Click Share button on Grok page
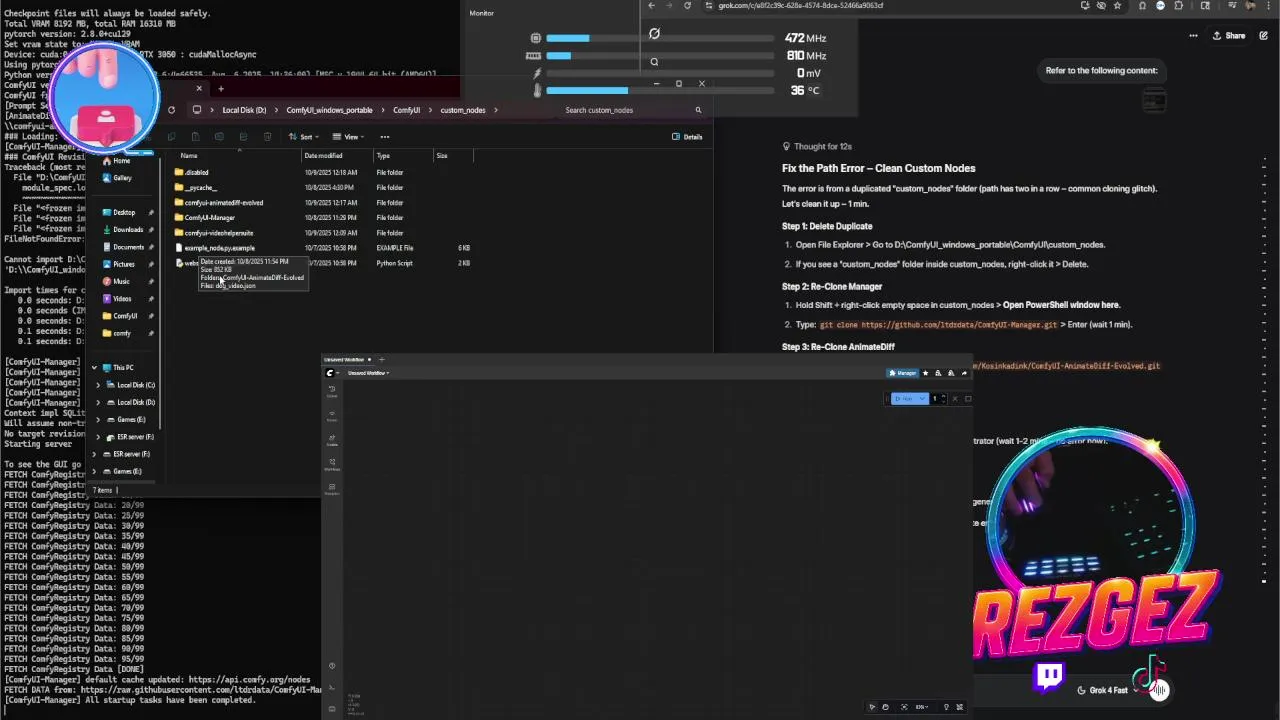 (1229, 36)
